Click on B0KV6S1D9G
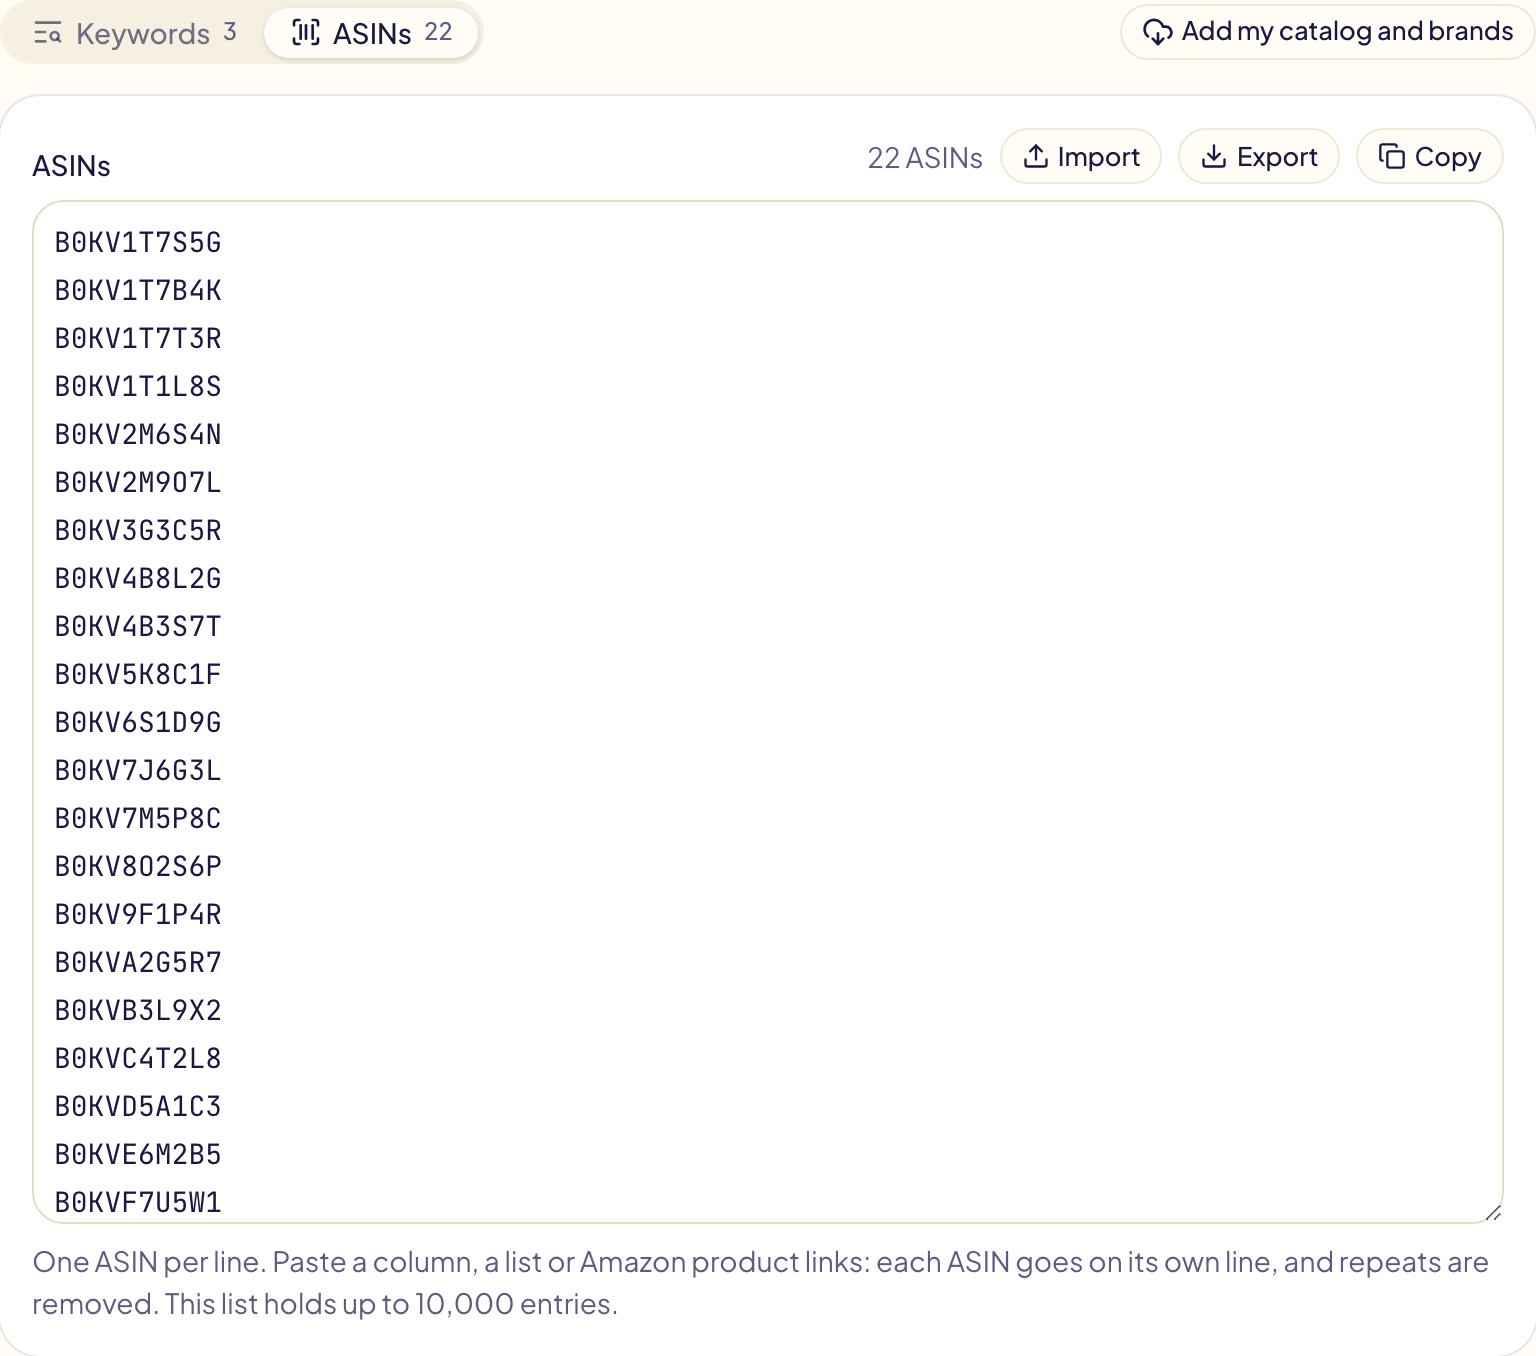 coord(138,723)
